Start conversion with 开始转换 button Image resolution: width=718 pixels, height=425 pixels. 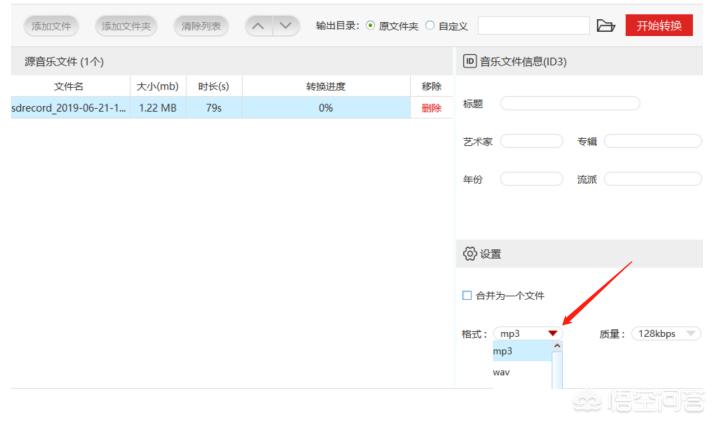click(659, 25)
